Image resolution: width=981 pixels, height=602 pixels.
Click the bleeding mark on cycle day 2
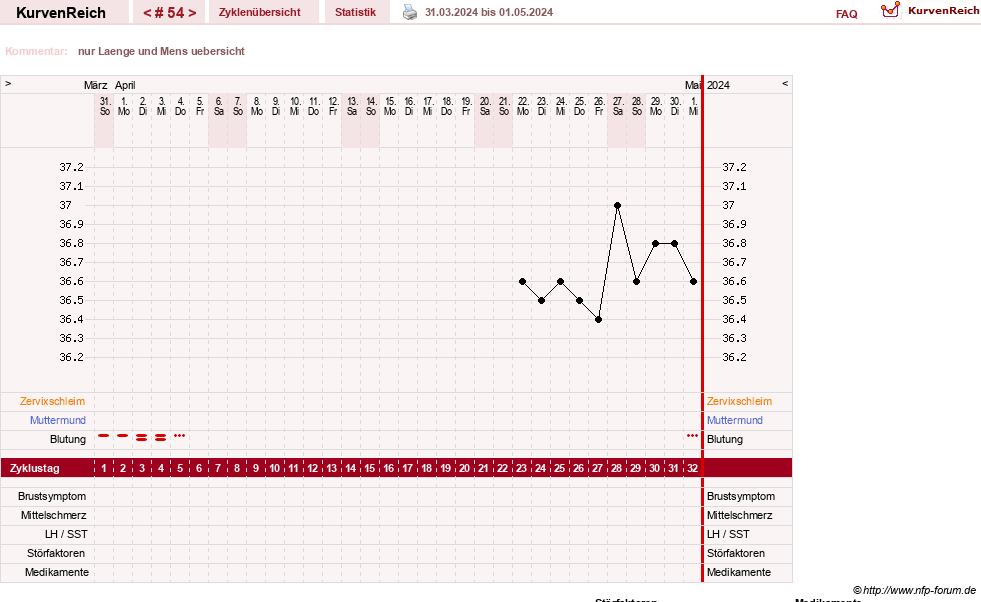pos(123,436)
